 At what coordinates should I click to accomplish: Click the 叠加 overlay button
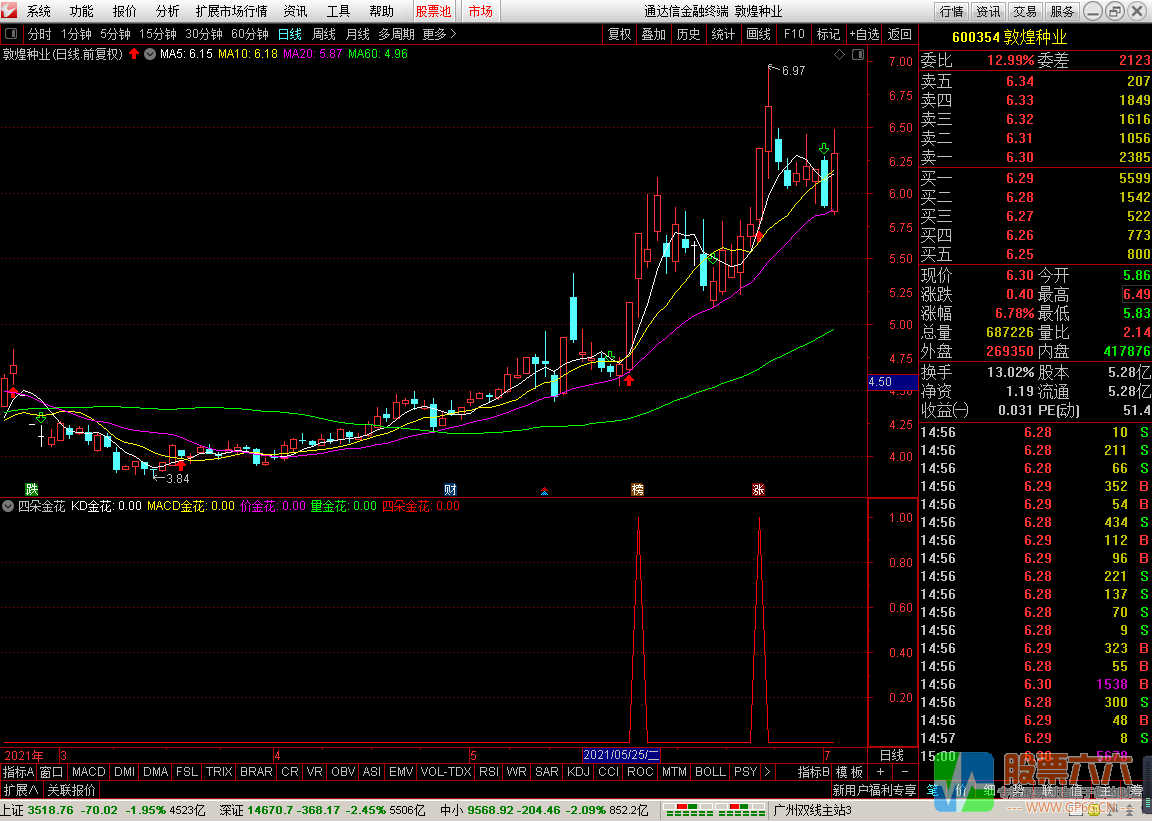click(x=653, y=34)
